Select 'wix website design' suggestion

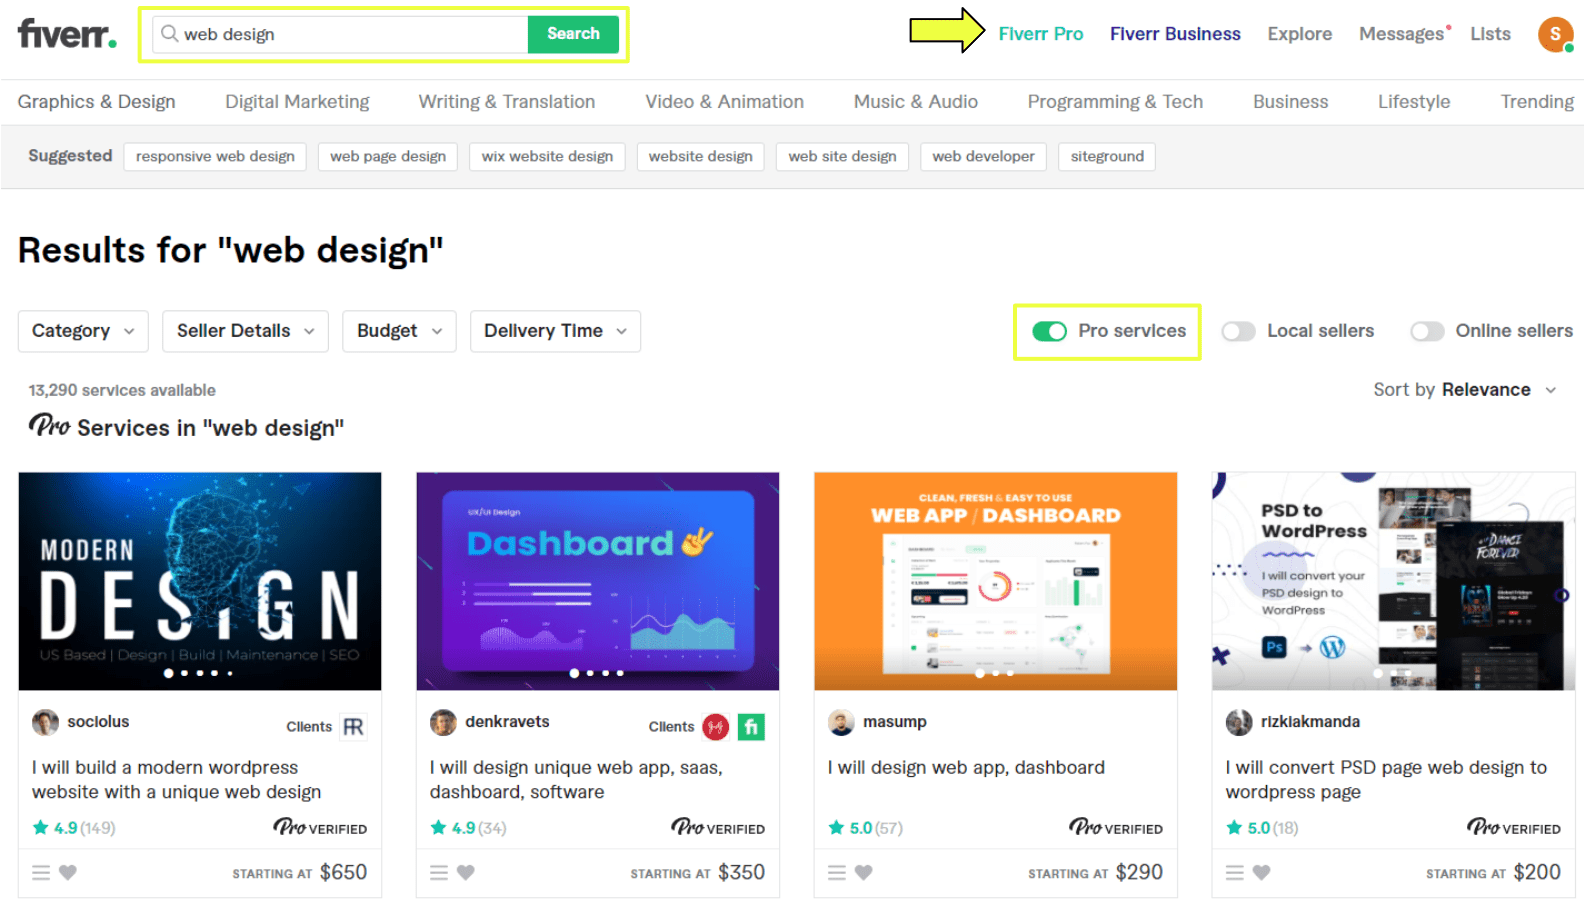547,156
